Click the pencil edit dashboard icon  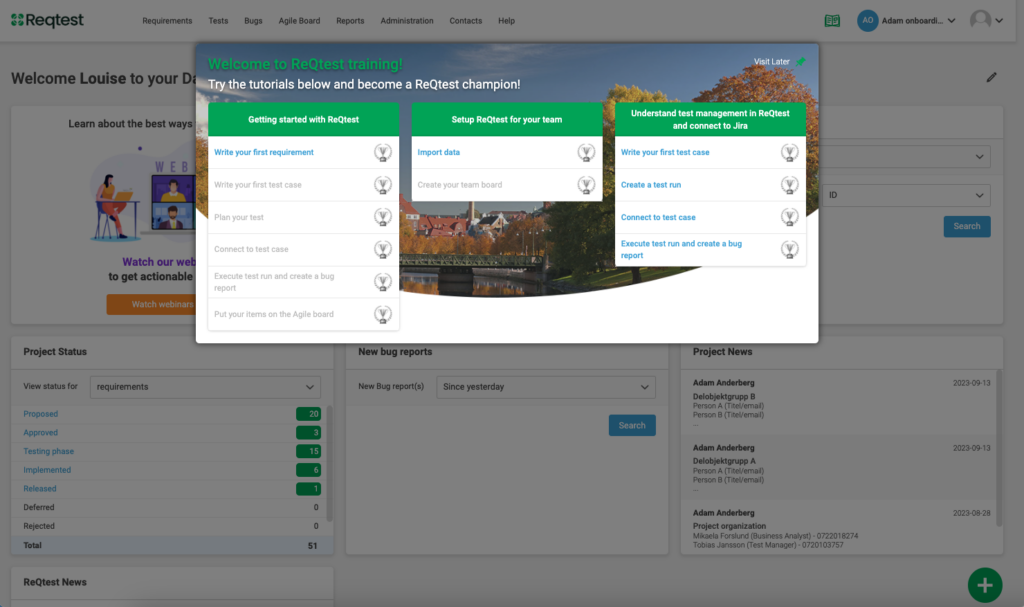pyautogui.click(x=991, y=77)
